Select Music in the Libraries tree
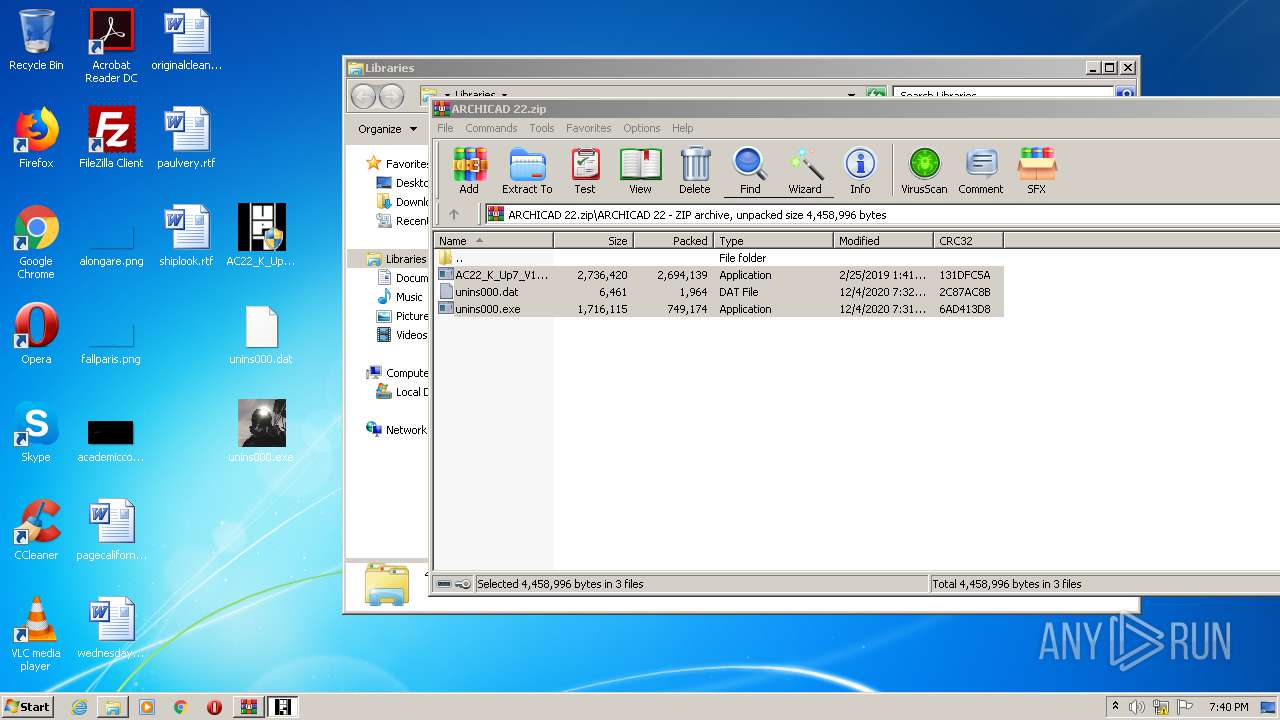The image size is (1280, 720). point(401,297)
